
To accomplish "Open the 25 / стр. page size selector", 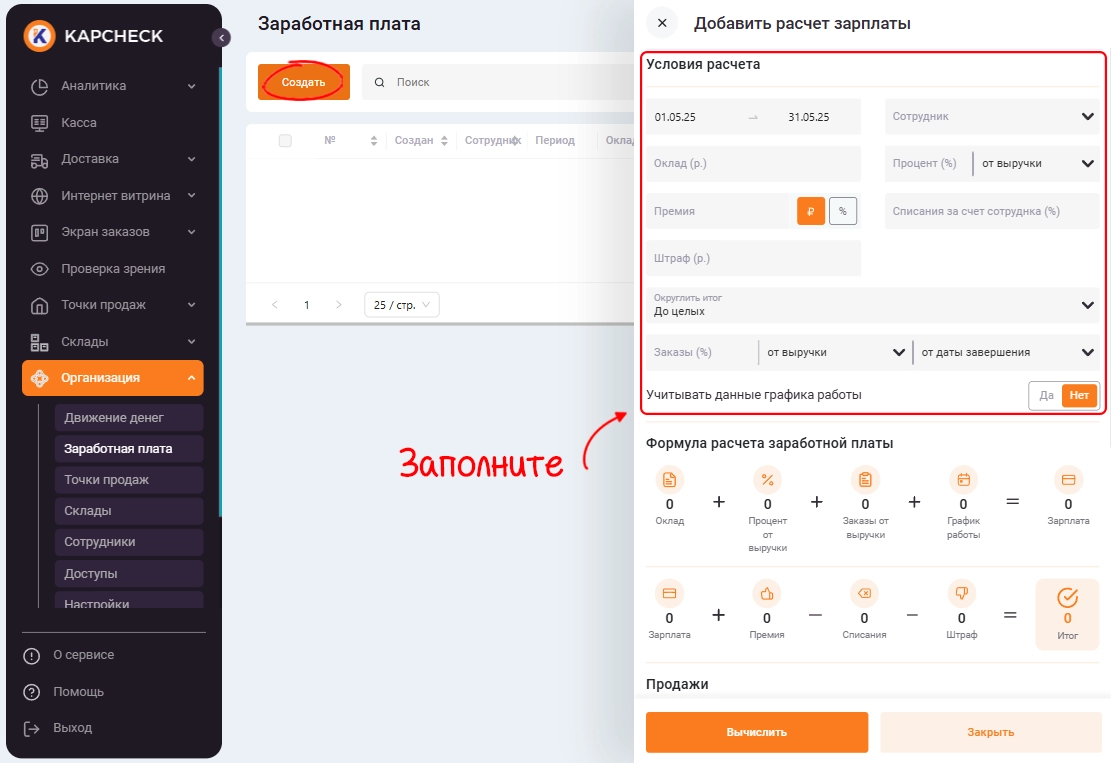I will click(x=402, y=305).
